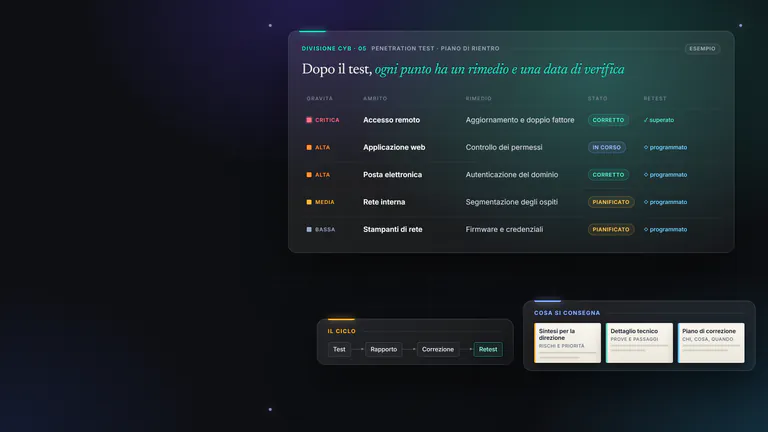This screenshot has height=432, width=768.
Task: Click the AMBITO column header
Action: point(375,98)
